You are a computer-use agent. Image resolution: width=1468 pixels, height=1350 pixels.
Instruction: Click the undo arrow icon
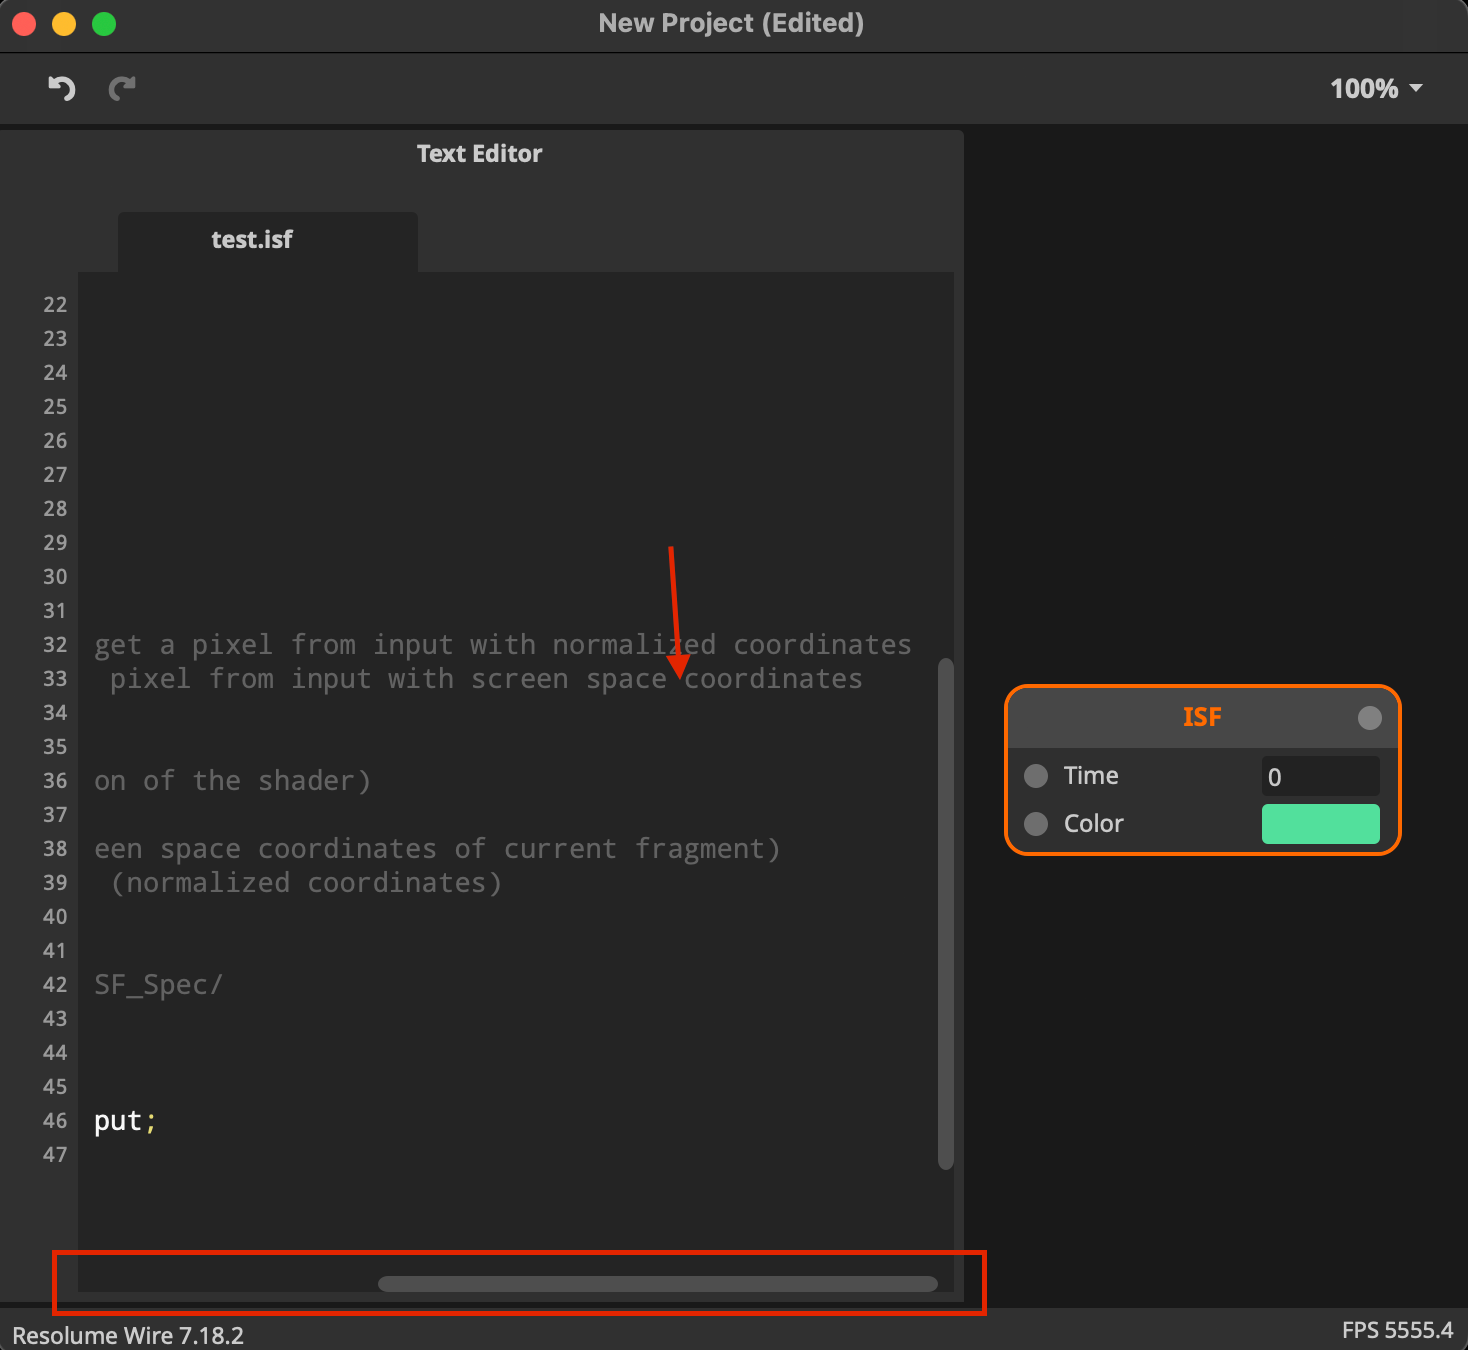click(62, 89)
